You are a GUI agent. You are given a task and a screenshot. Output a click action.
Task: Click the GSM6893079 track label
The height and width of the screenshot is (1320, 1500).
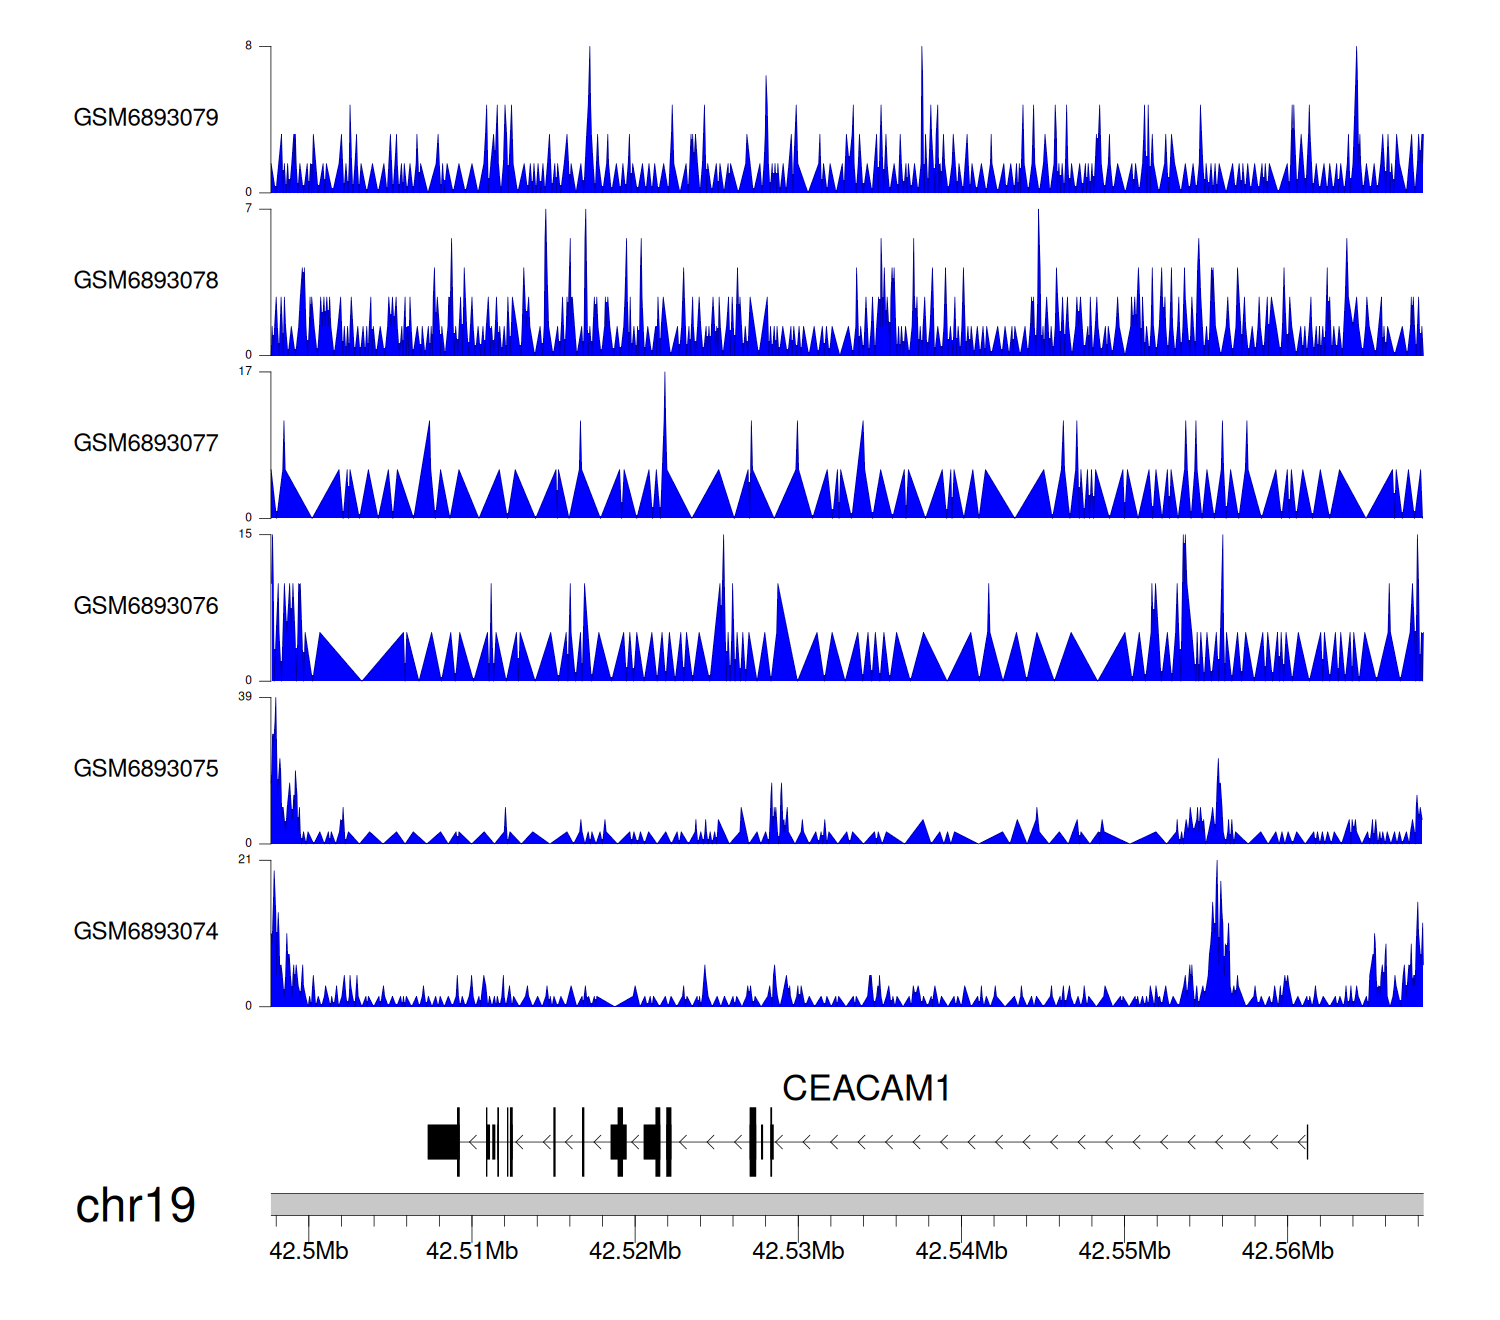(146, 117)
